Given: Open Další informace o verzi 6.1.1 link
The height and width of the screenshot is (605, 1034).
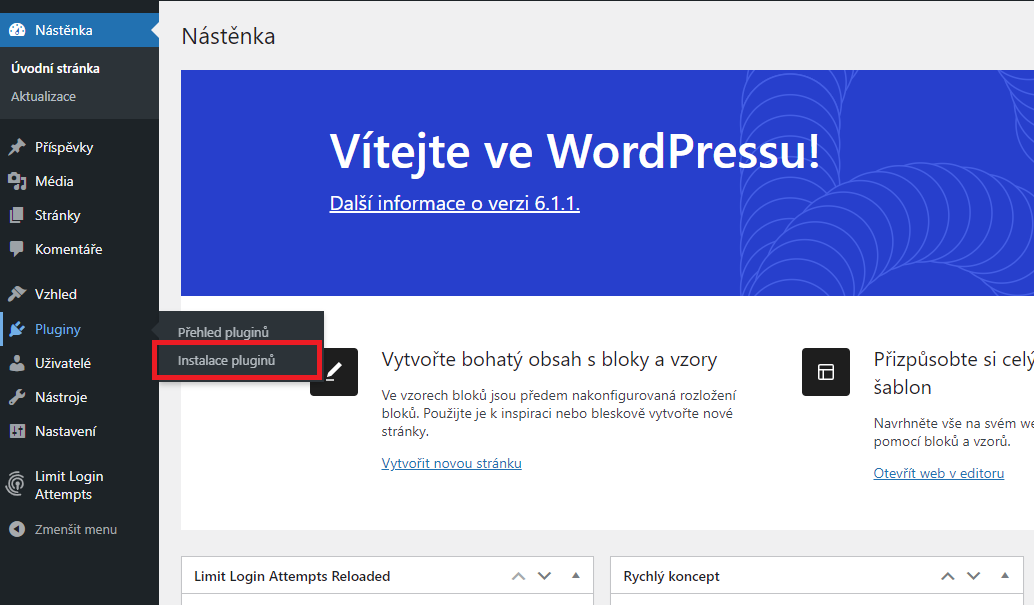Looking at the screenshot, I should click(x=454, y=203).
